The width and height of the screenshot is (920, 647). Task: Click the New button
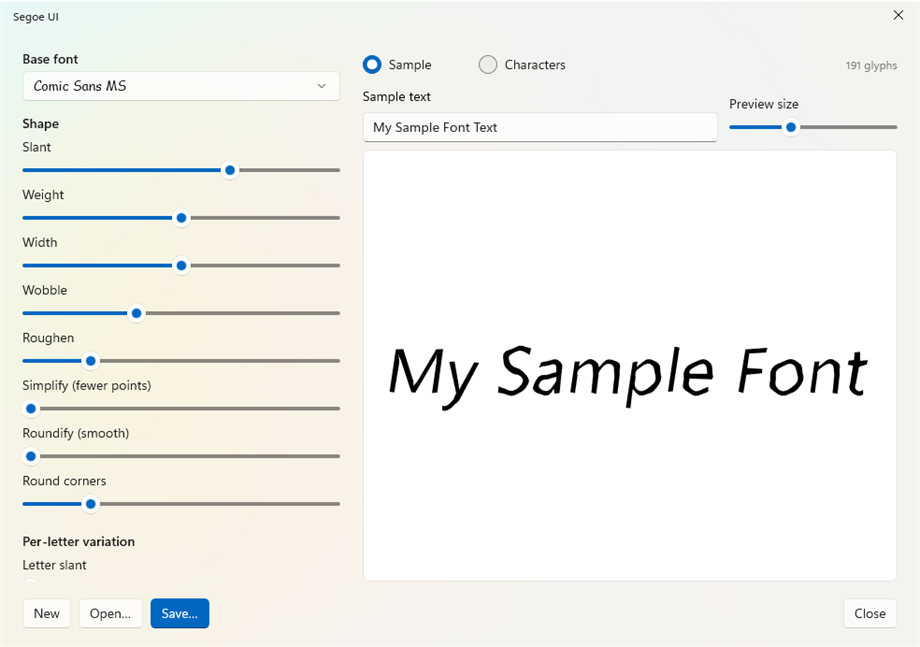[x=46, y=614]
